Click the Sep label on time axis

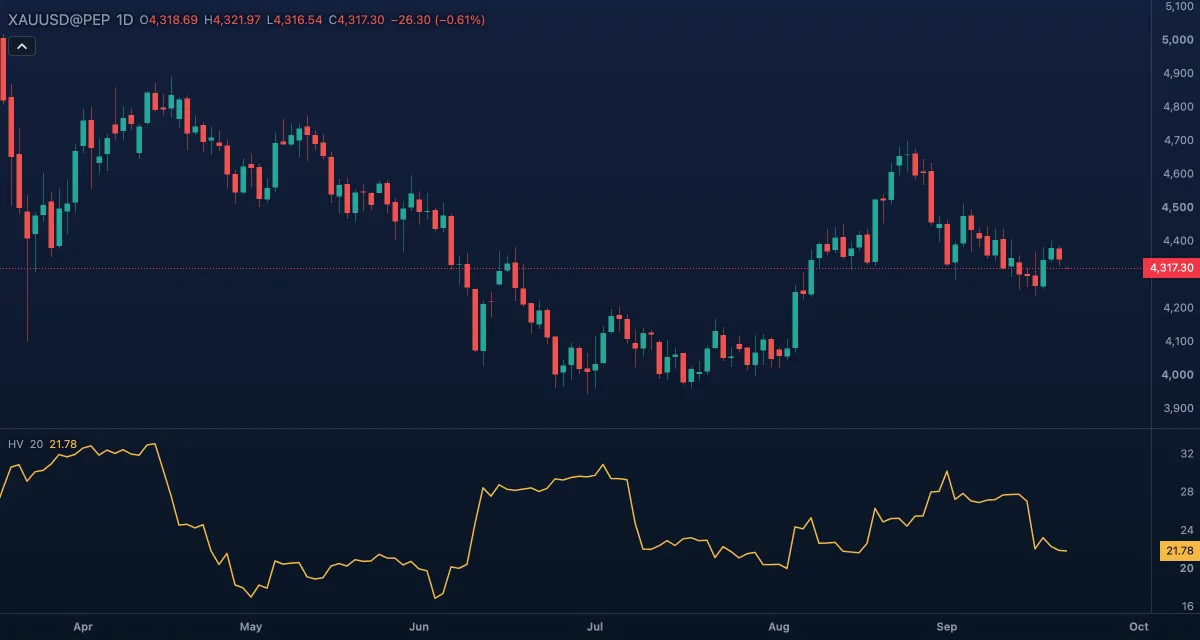click(947, 627)
